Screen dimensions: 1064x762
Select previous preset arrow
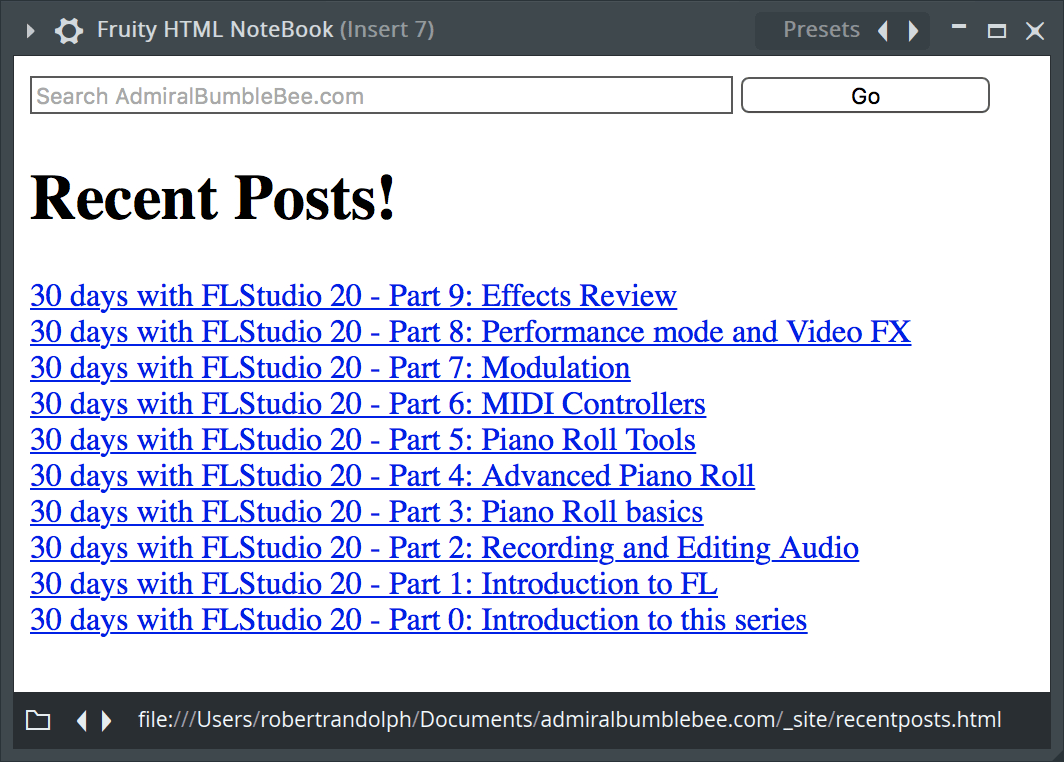(x=882, y=31)
